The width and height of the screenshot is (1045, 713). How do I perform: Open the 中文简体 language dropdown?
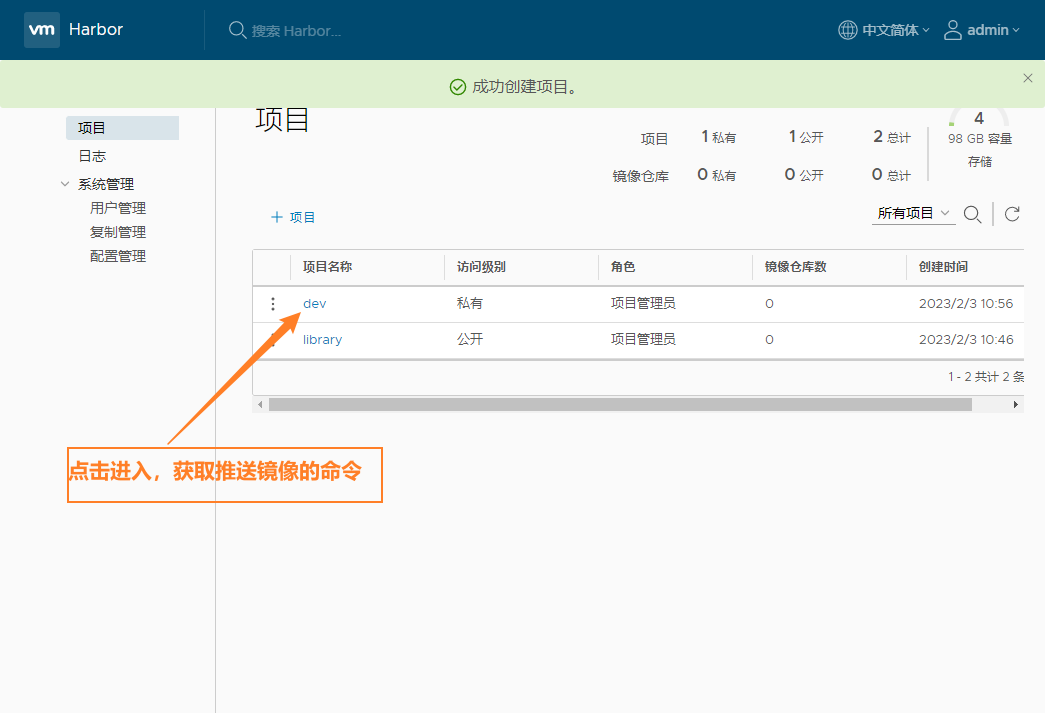tap(895, 30)
